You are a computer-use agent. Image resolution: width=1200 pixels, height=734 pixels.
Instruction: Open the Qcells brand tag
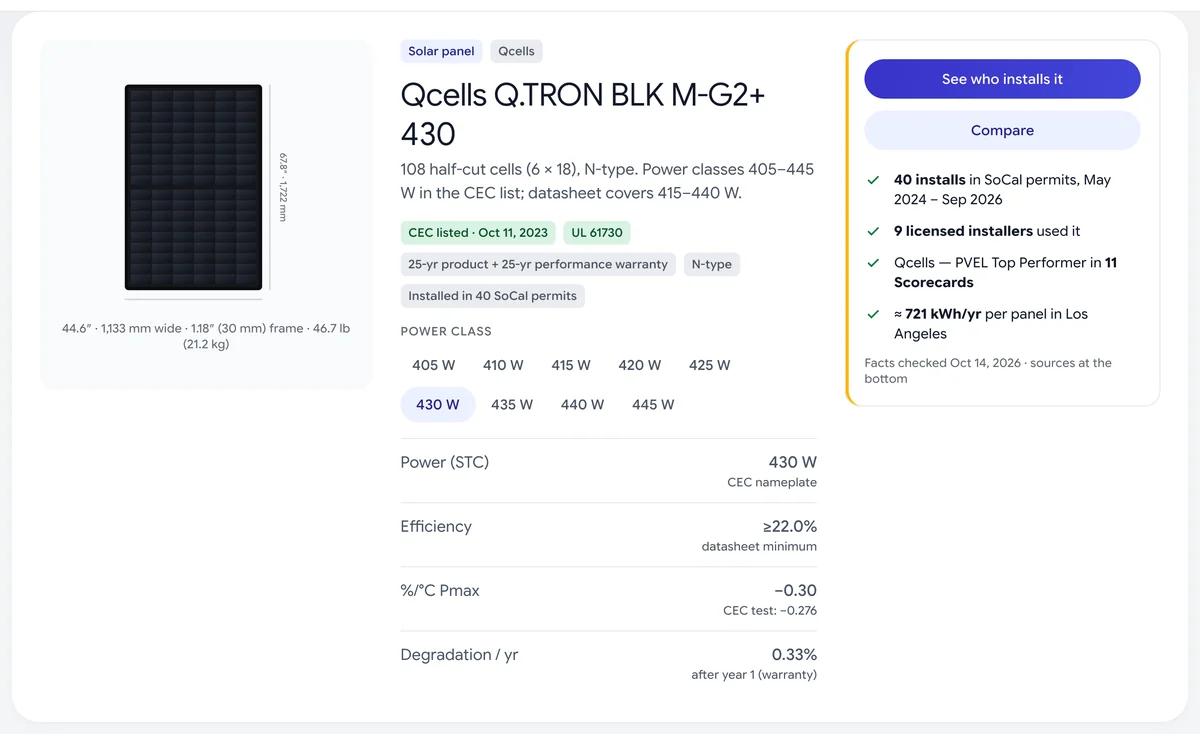tap(516, 51)
